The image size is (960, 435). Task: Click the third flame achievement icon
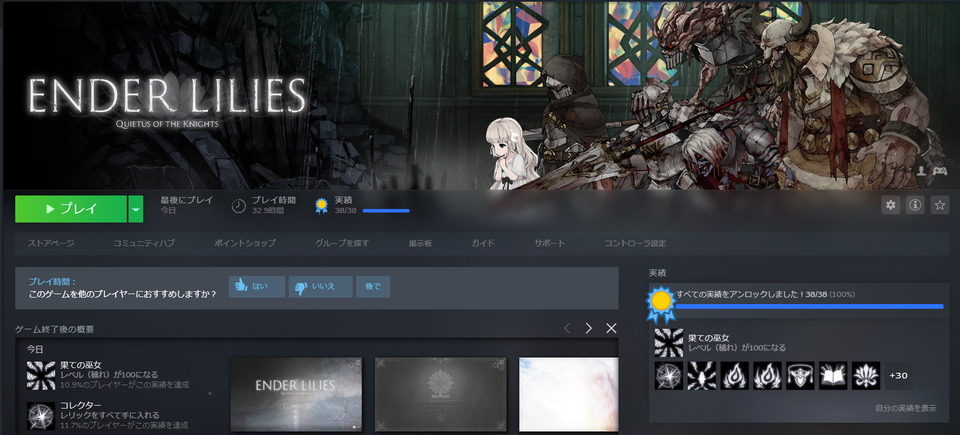click(x=734, y=376)
